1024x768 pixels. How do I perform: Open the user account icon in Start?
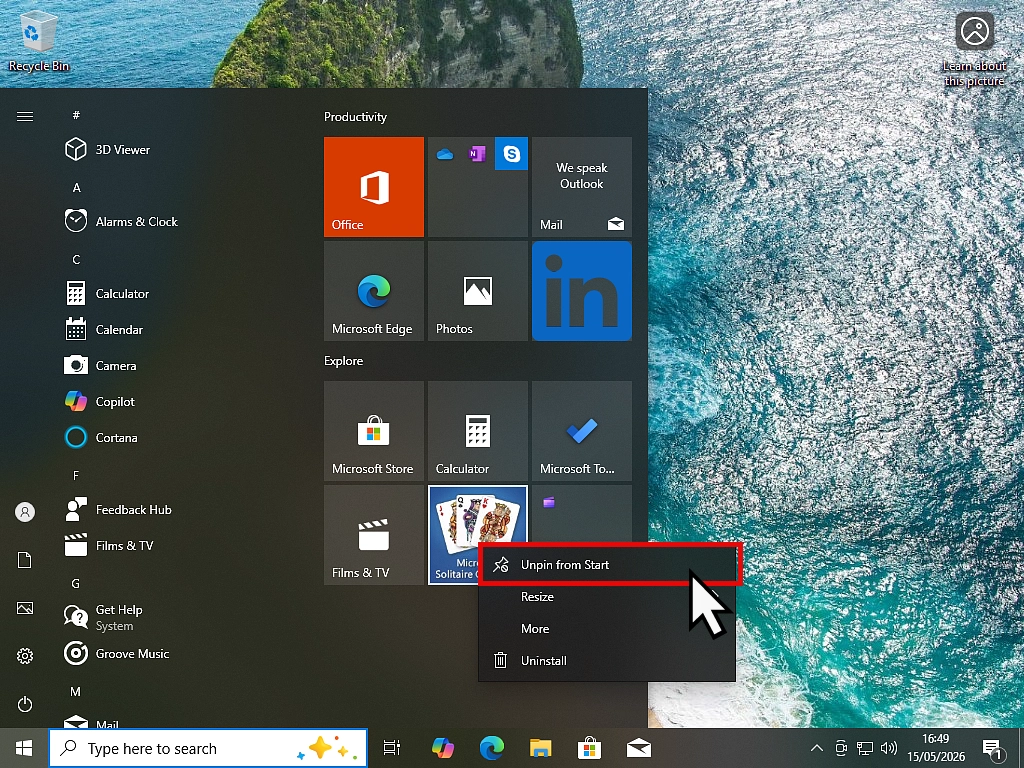25,512
